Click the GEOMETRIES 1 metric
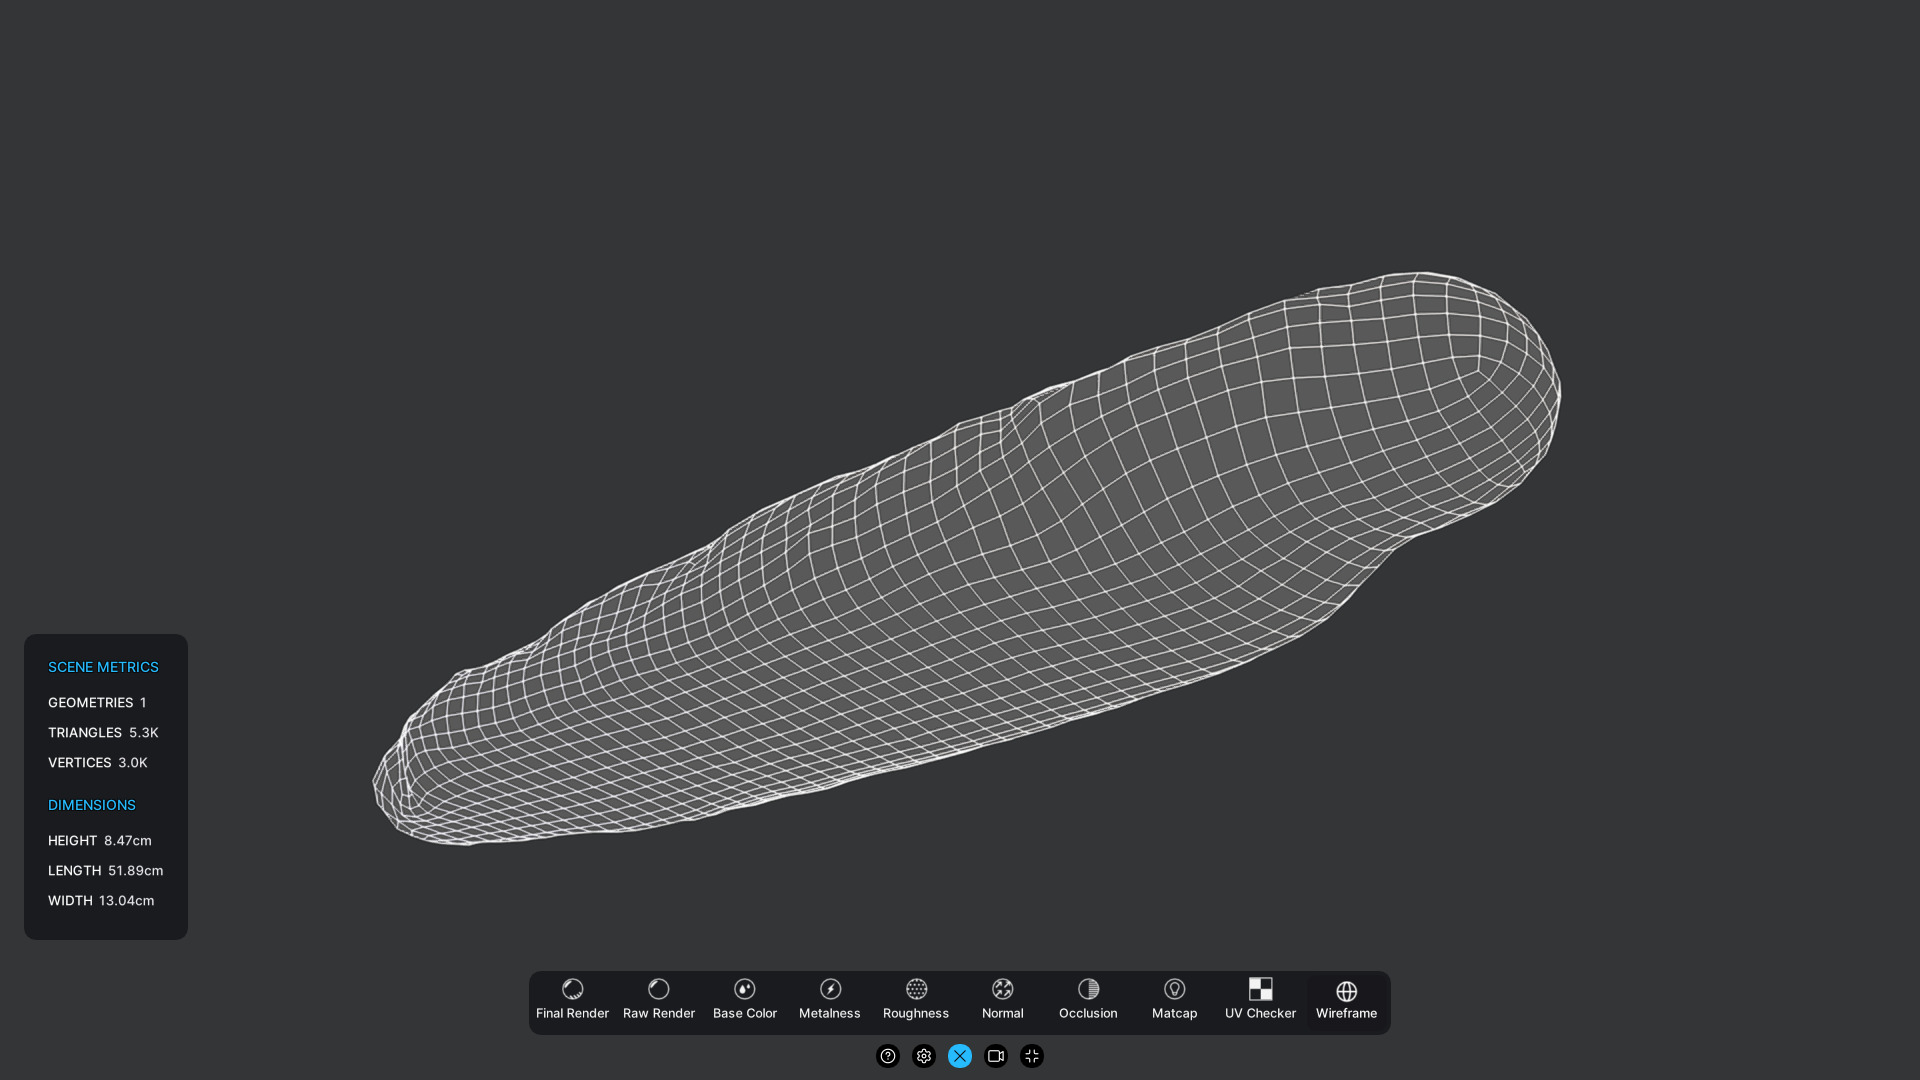The image size is (1920, 1080). pyautogui.click(x=97, y=703)
